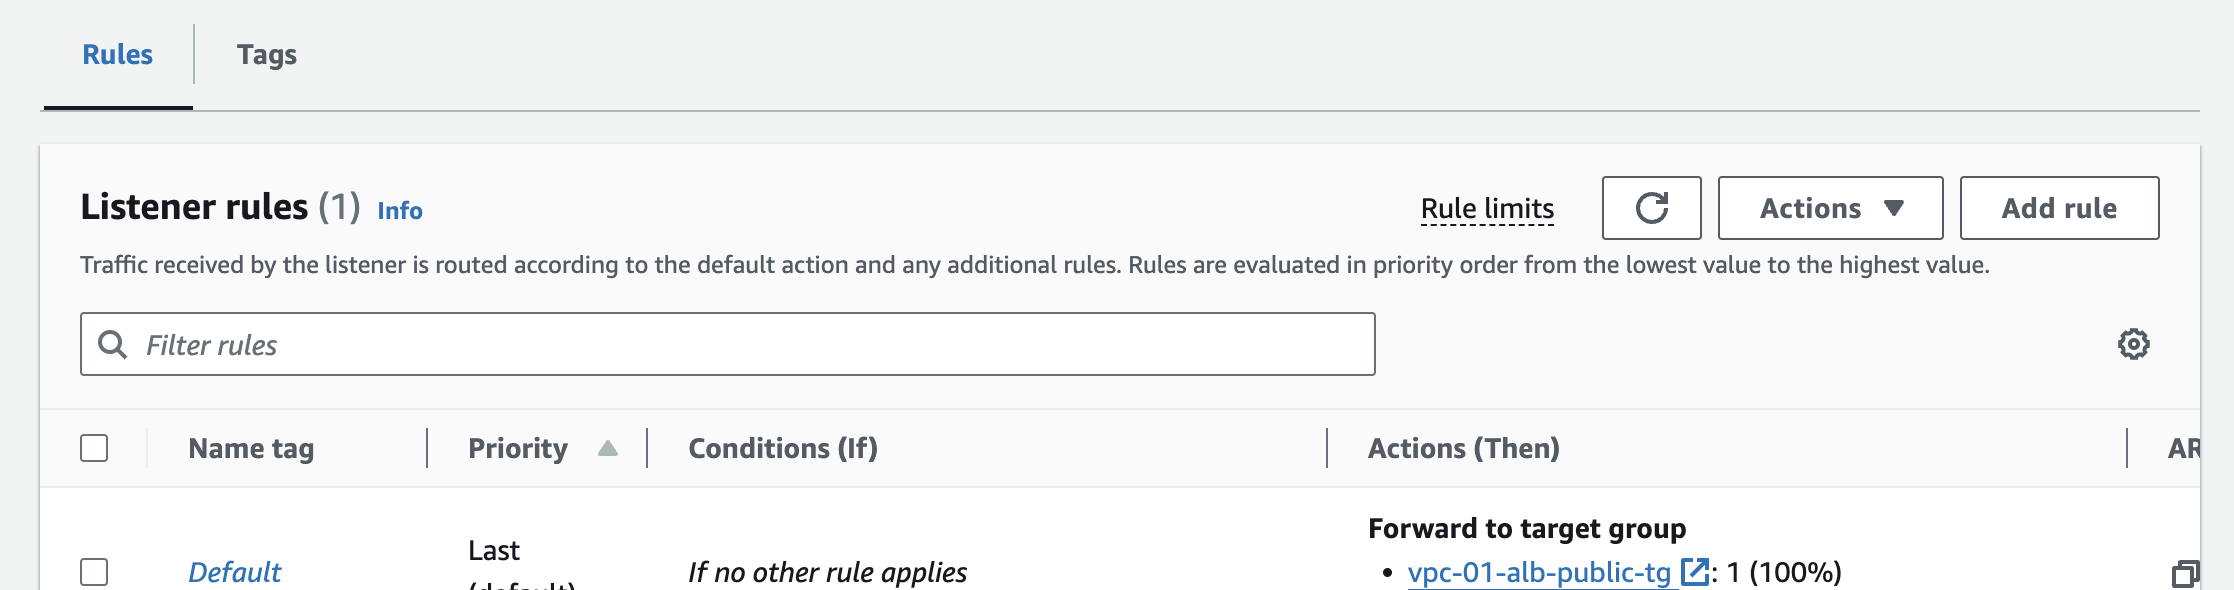Select all rules with the header checkbox
Screen dimensions: 2234x590
click(x=94, y=448)
